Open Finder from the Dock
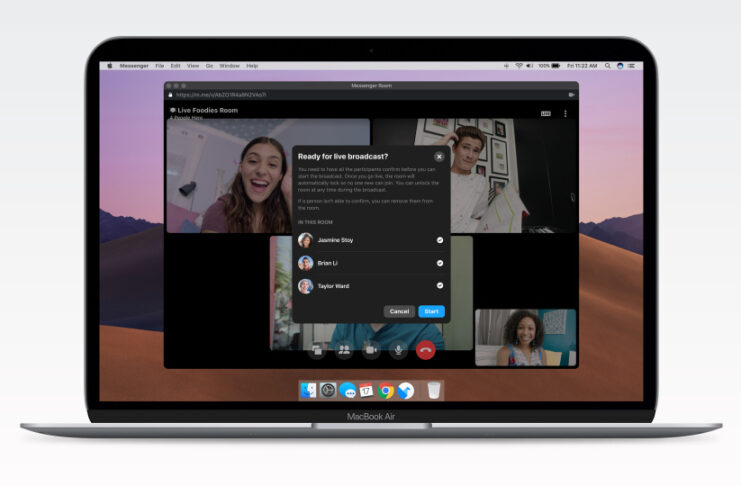Screen dimensions: 741x486 [308, 391]
